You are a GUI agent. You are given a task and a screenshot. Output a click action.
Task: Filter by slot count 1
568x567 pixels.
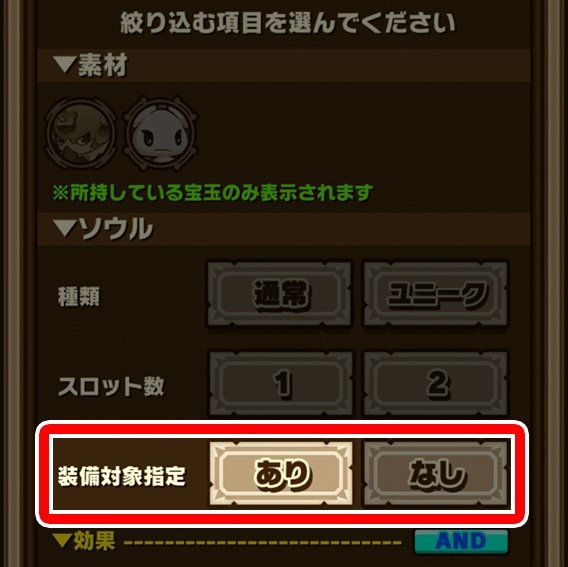280,383
